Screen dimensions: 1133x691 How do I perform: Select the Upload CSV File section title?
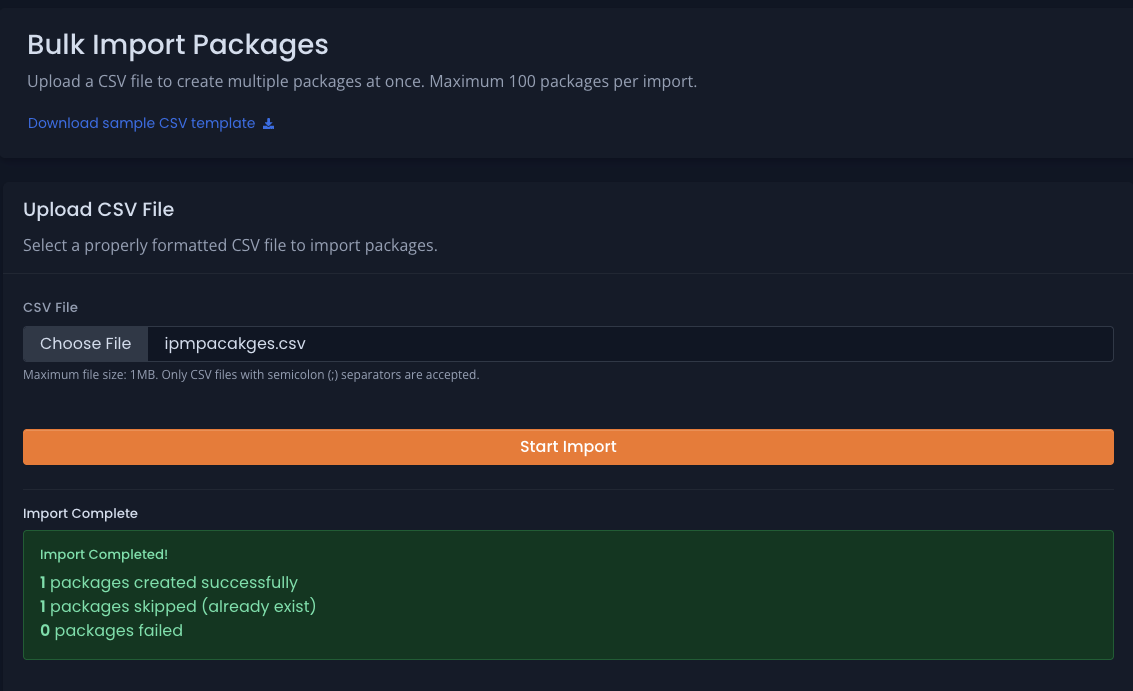click(98, 210)
